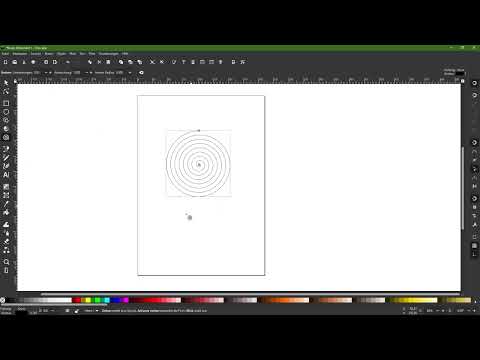Export the drawing
The image size is (480, 360).
[x=55, y=62]
